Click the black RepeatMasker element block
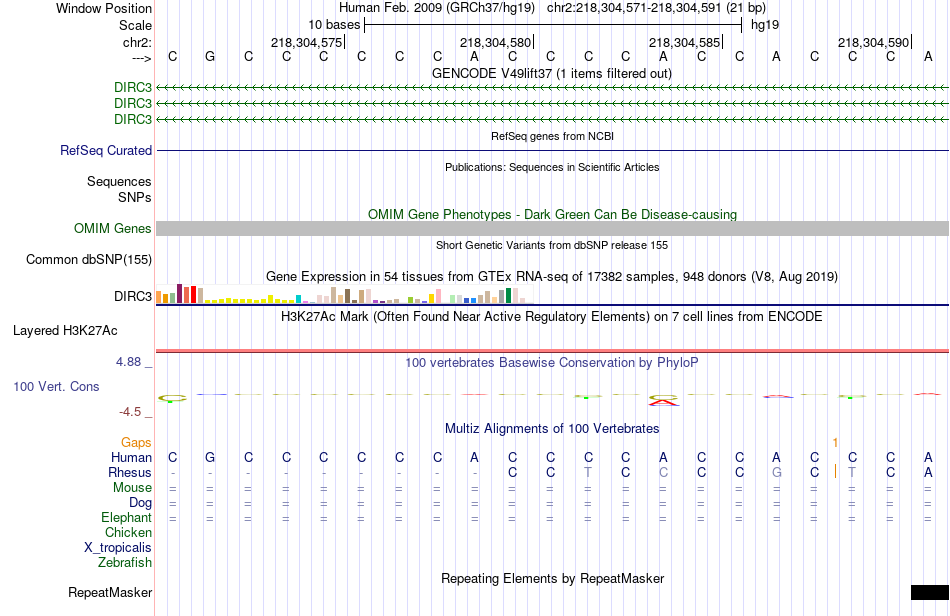The width and height of the screenshot is (950, 616). pos(930,592)
